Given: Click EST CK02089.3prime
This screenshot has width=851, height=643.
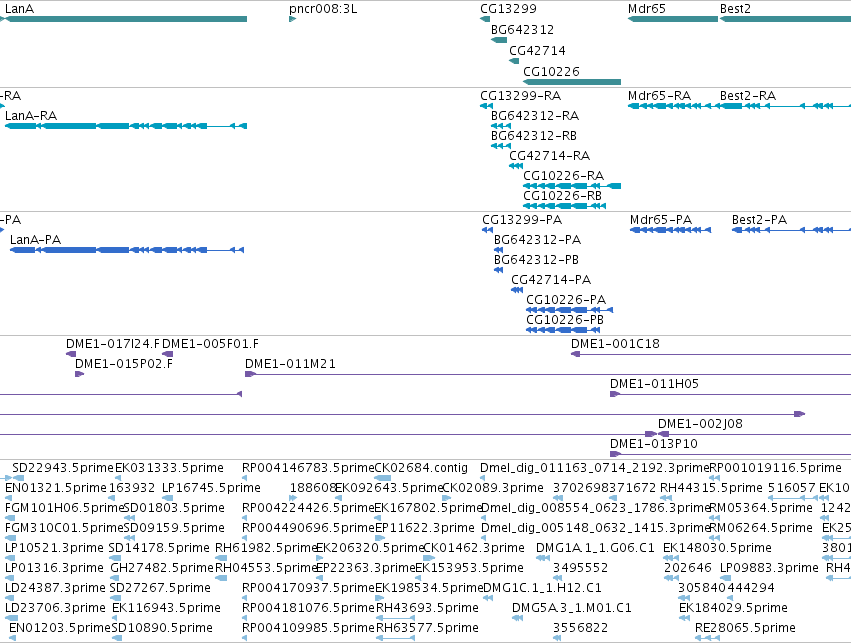Looking at the screenshot, I should 493,488.
